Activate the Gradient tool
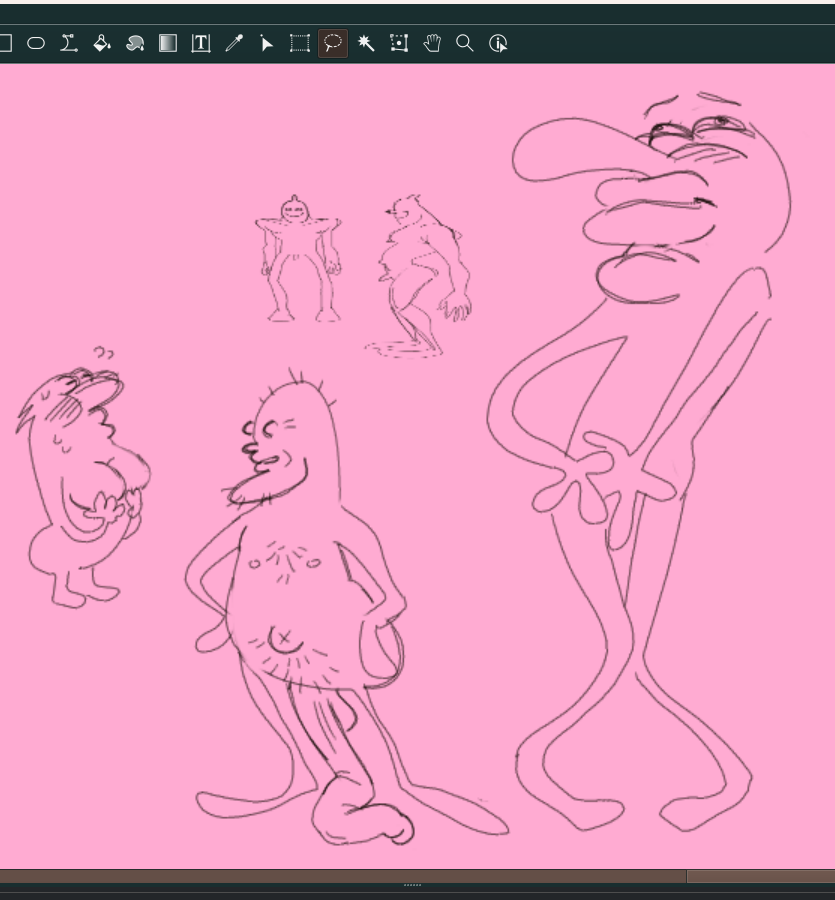The image size is (835, 900). pos(168,43)
